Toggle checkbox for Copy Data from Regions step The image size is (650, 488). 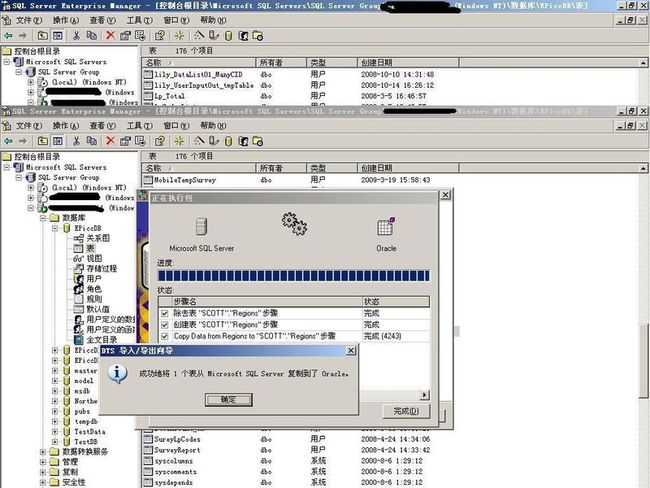coord(165,336)
